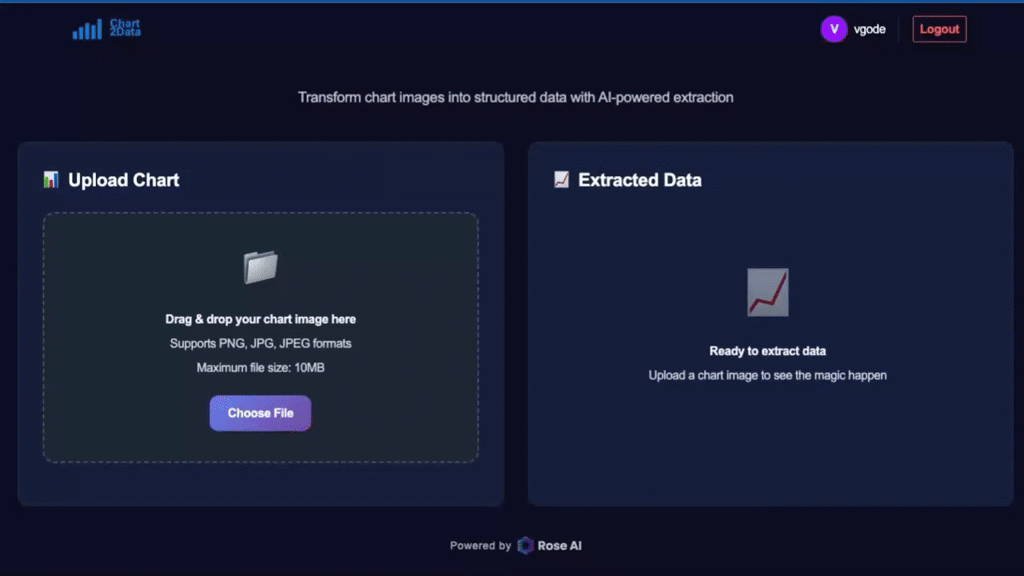
Task: Click the Extracted Data heading
Action: click(639, 180)
